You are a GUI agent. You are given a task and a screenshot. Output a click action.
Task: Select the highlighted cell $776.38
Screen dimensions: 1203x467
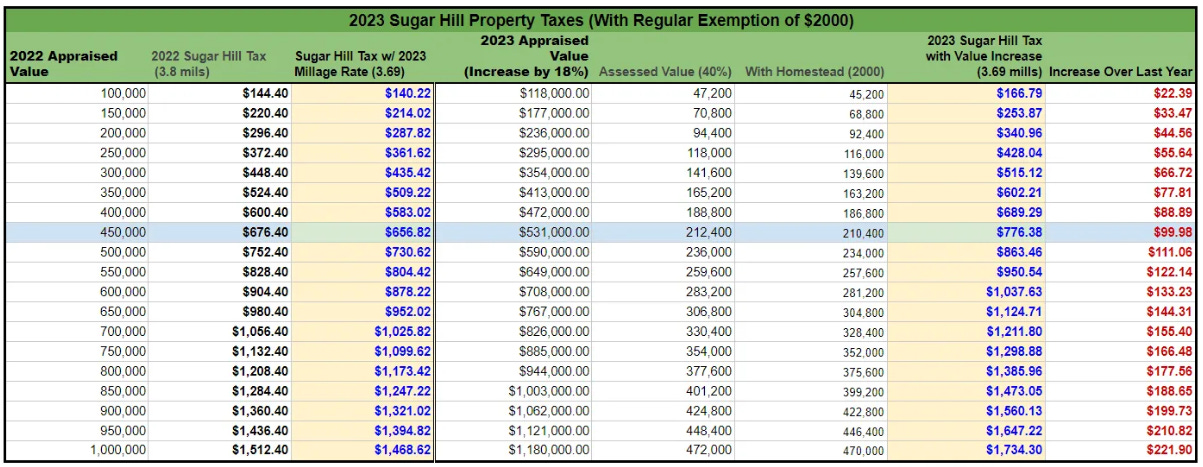pyautogui.click(x=967, y=232)
